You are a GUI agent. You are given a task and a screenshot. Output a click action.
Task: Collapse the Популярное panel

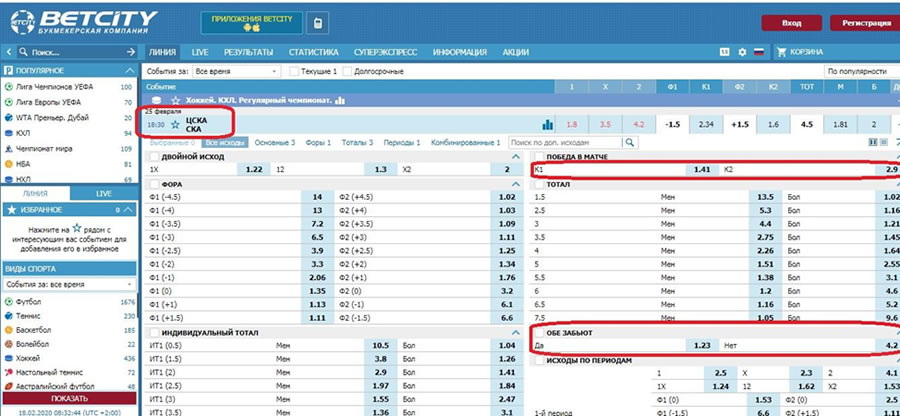click(129, 71)
